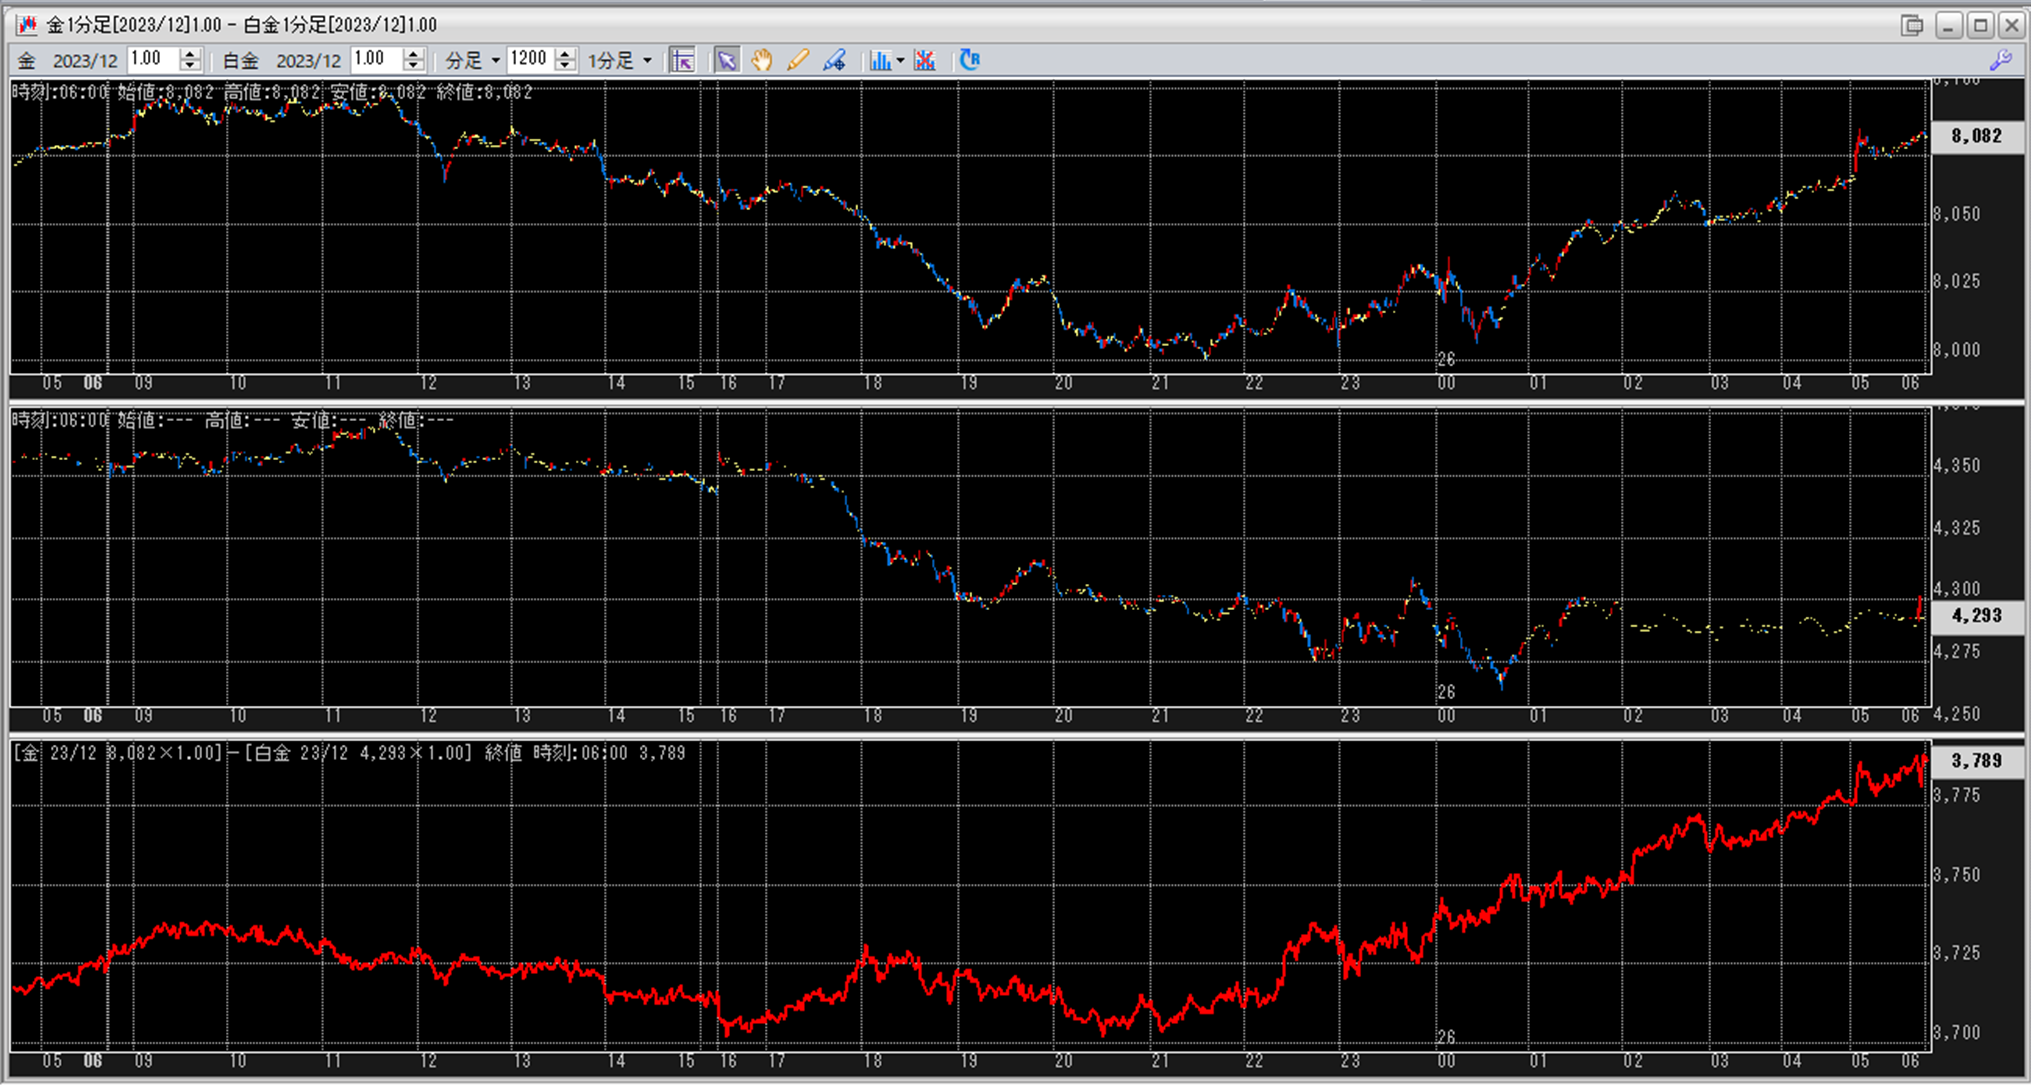Activate the hand pan tool

tap(762, 60)
